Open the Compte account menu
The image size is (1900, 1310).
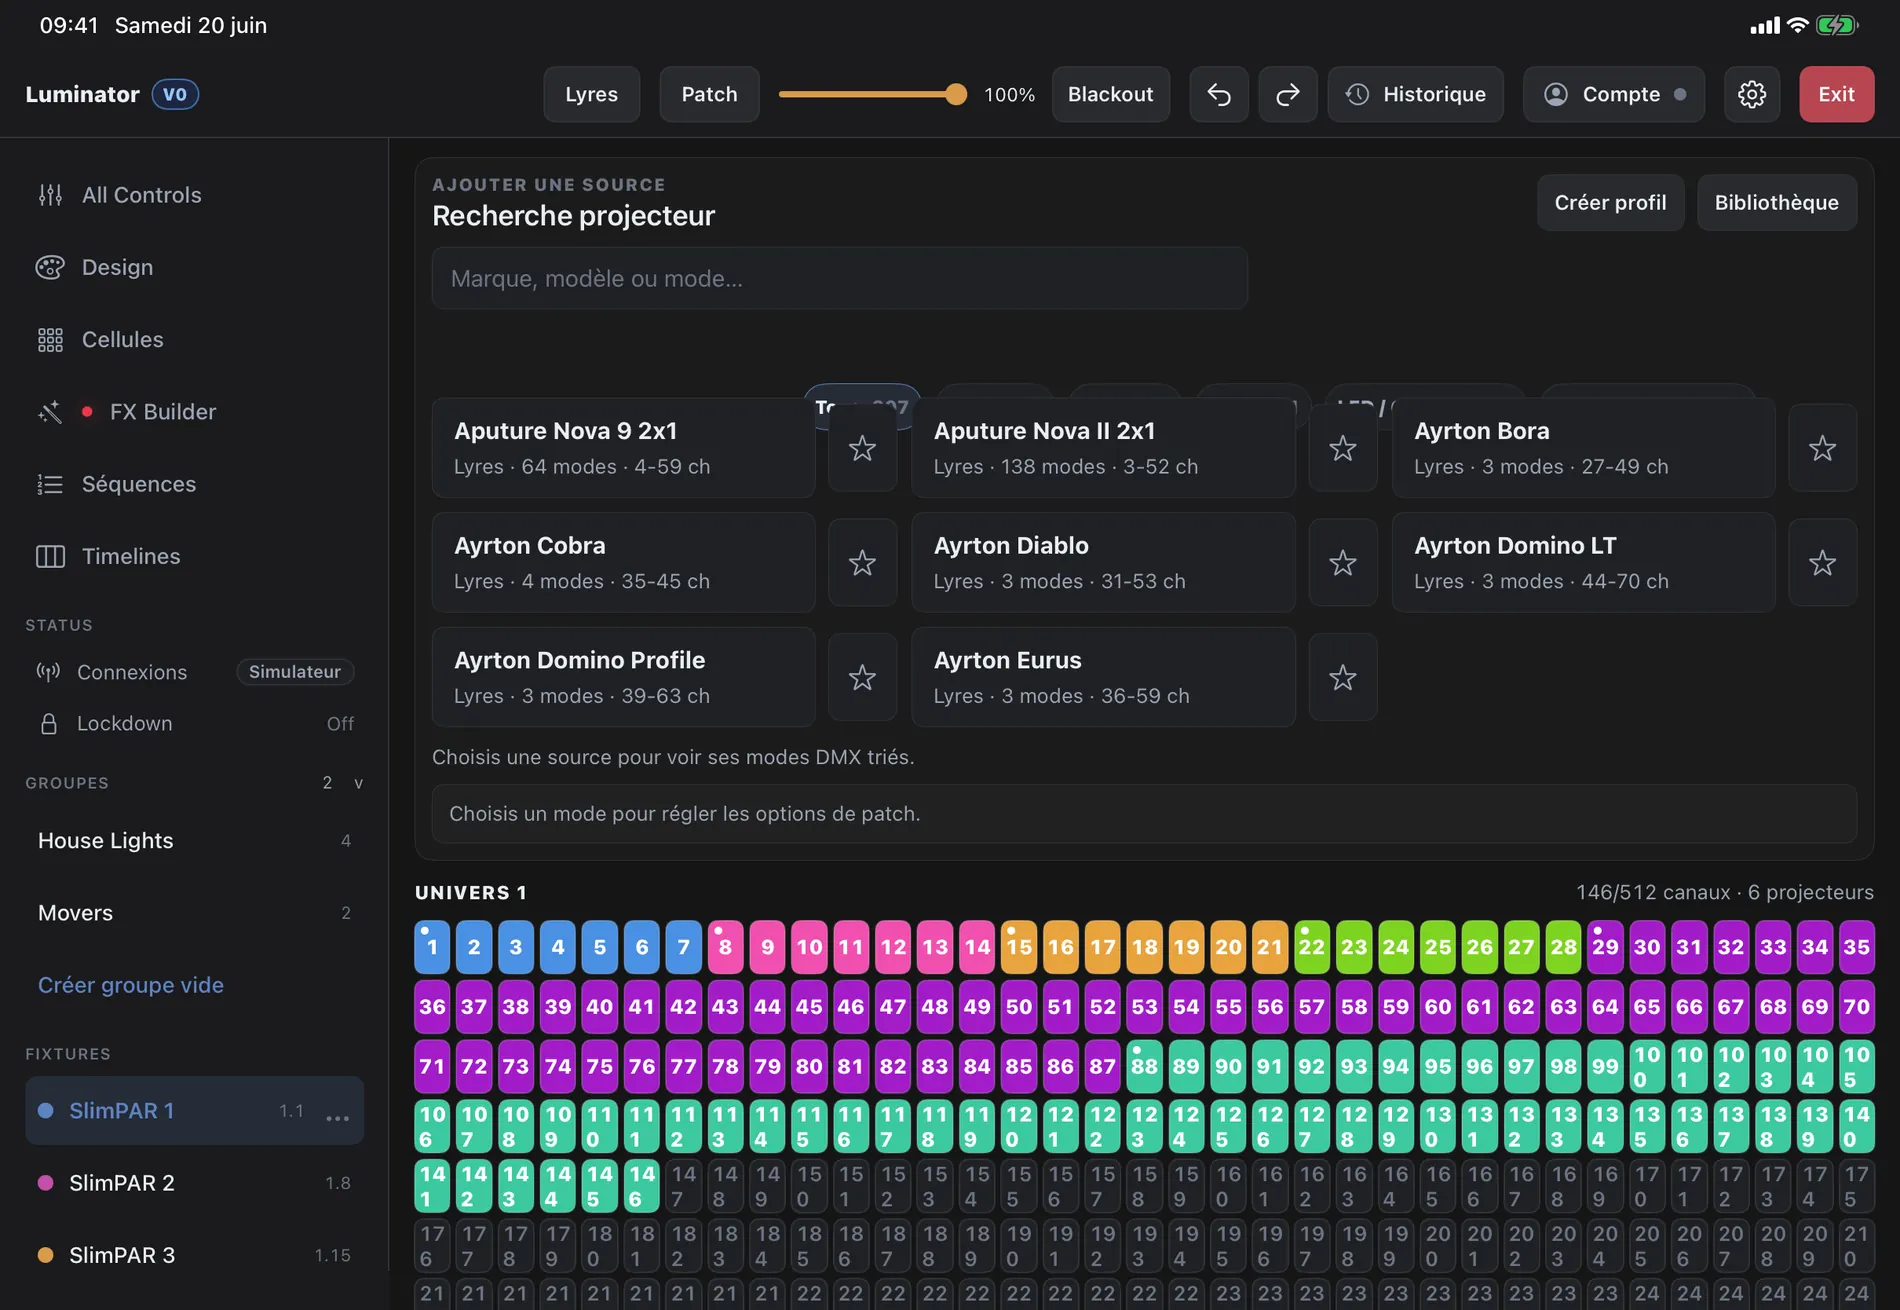tap(1614, 94)
